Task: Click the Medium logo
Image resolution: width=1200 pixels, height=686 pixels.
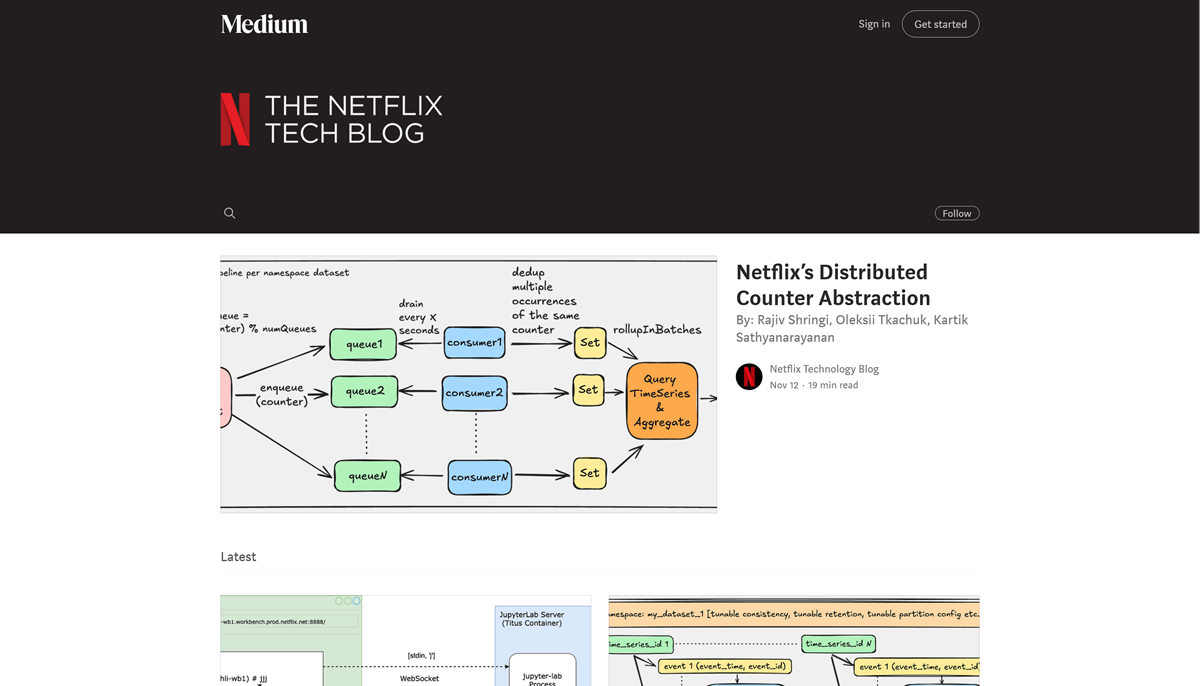Action: click(x=264, y=24)
